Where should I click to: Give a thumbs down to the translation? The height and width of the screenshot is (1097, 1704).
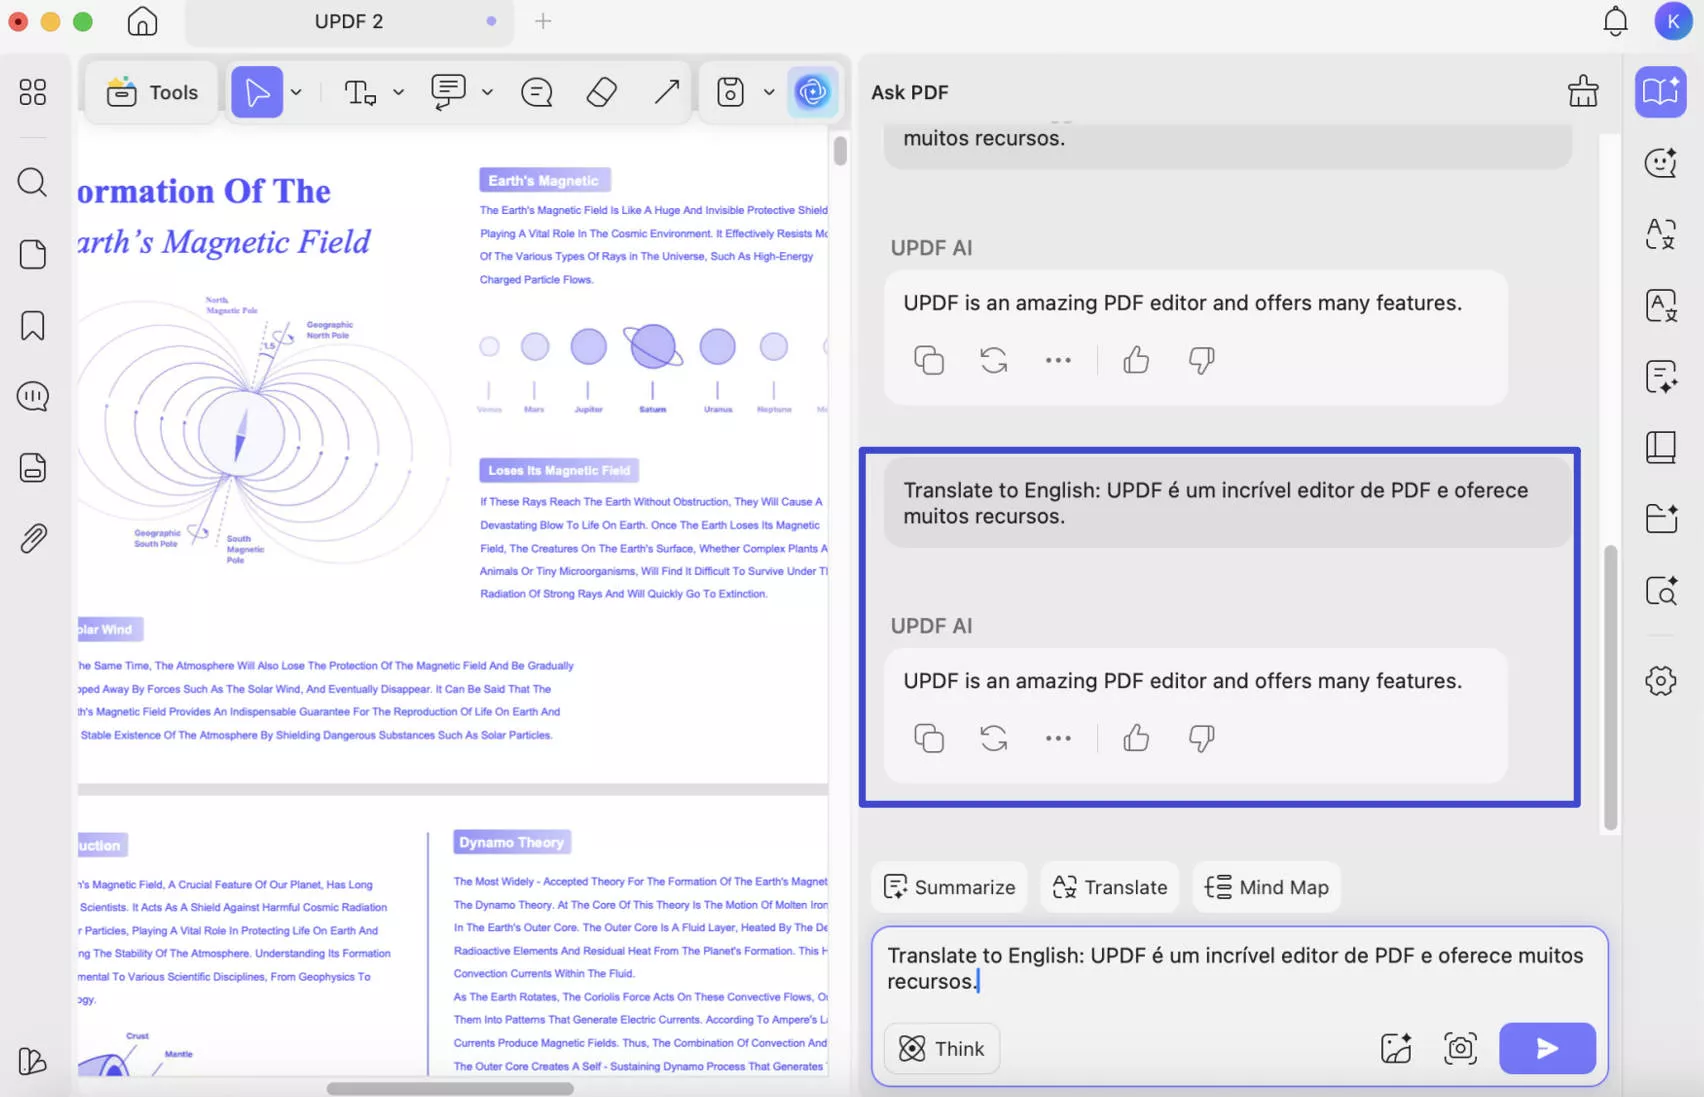coord(1200,738)
